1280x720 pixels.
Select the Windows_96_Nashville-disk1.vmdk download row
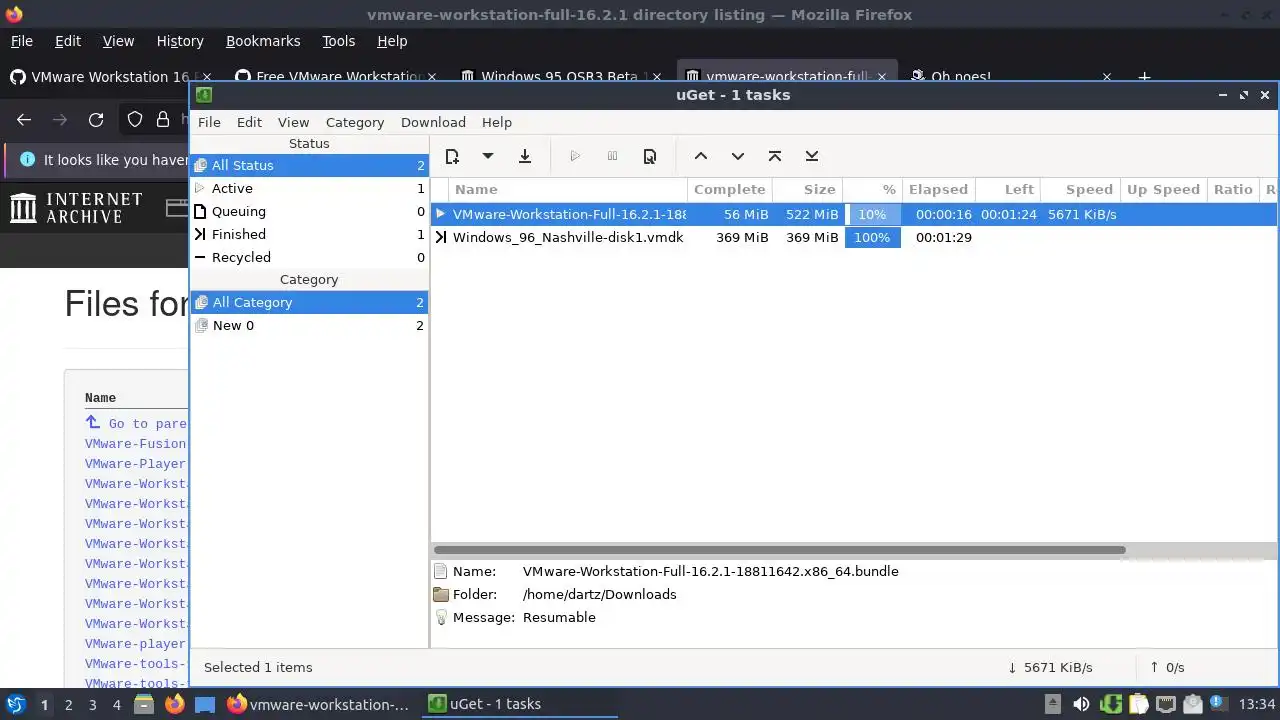coord(855,237)
